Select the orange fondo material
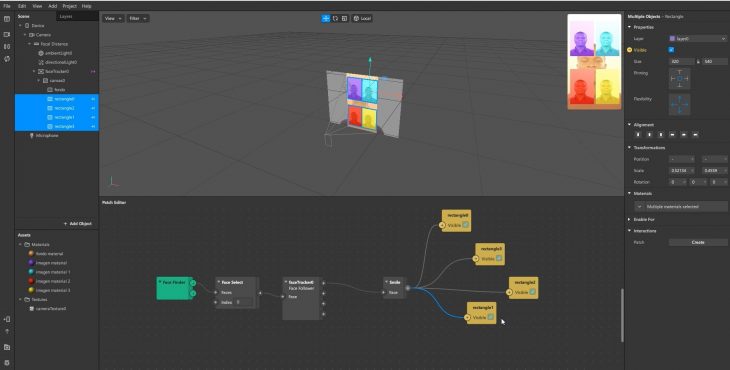This screenshot has height=370, width=730. (x=46, y=254)
